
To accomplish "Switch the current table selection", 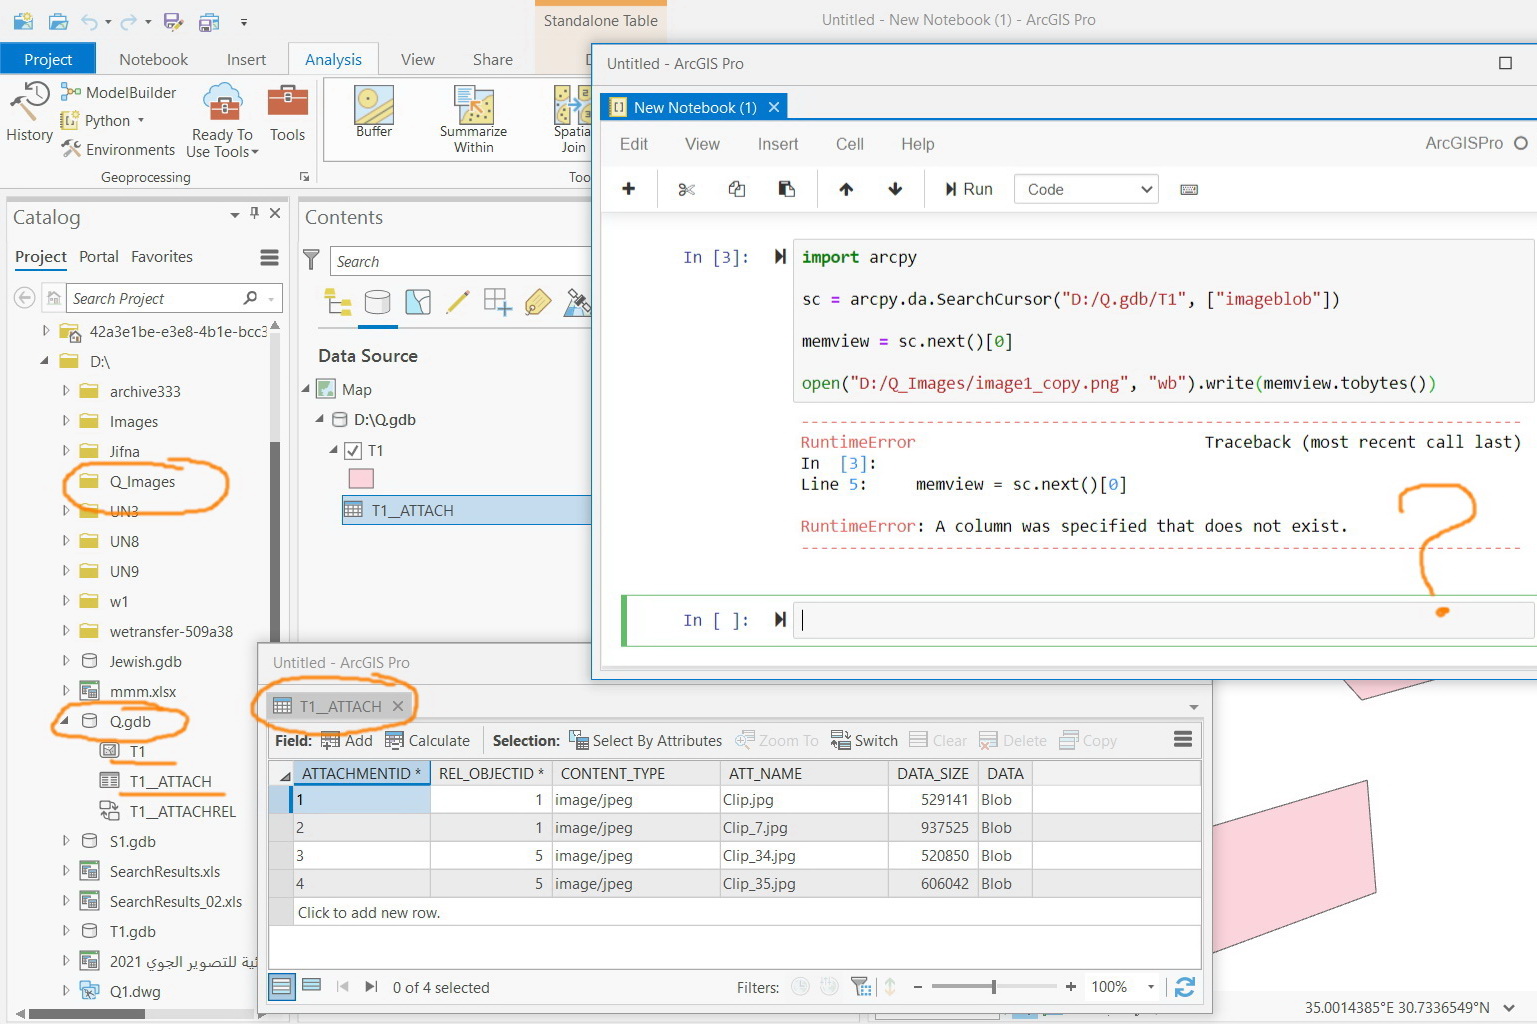I will pos(864,740).
